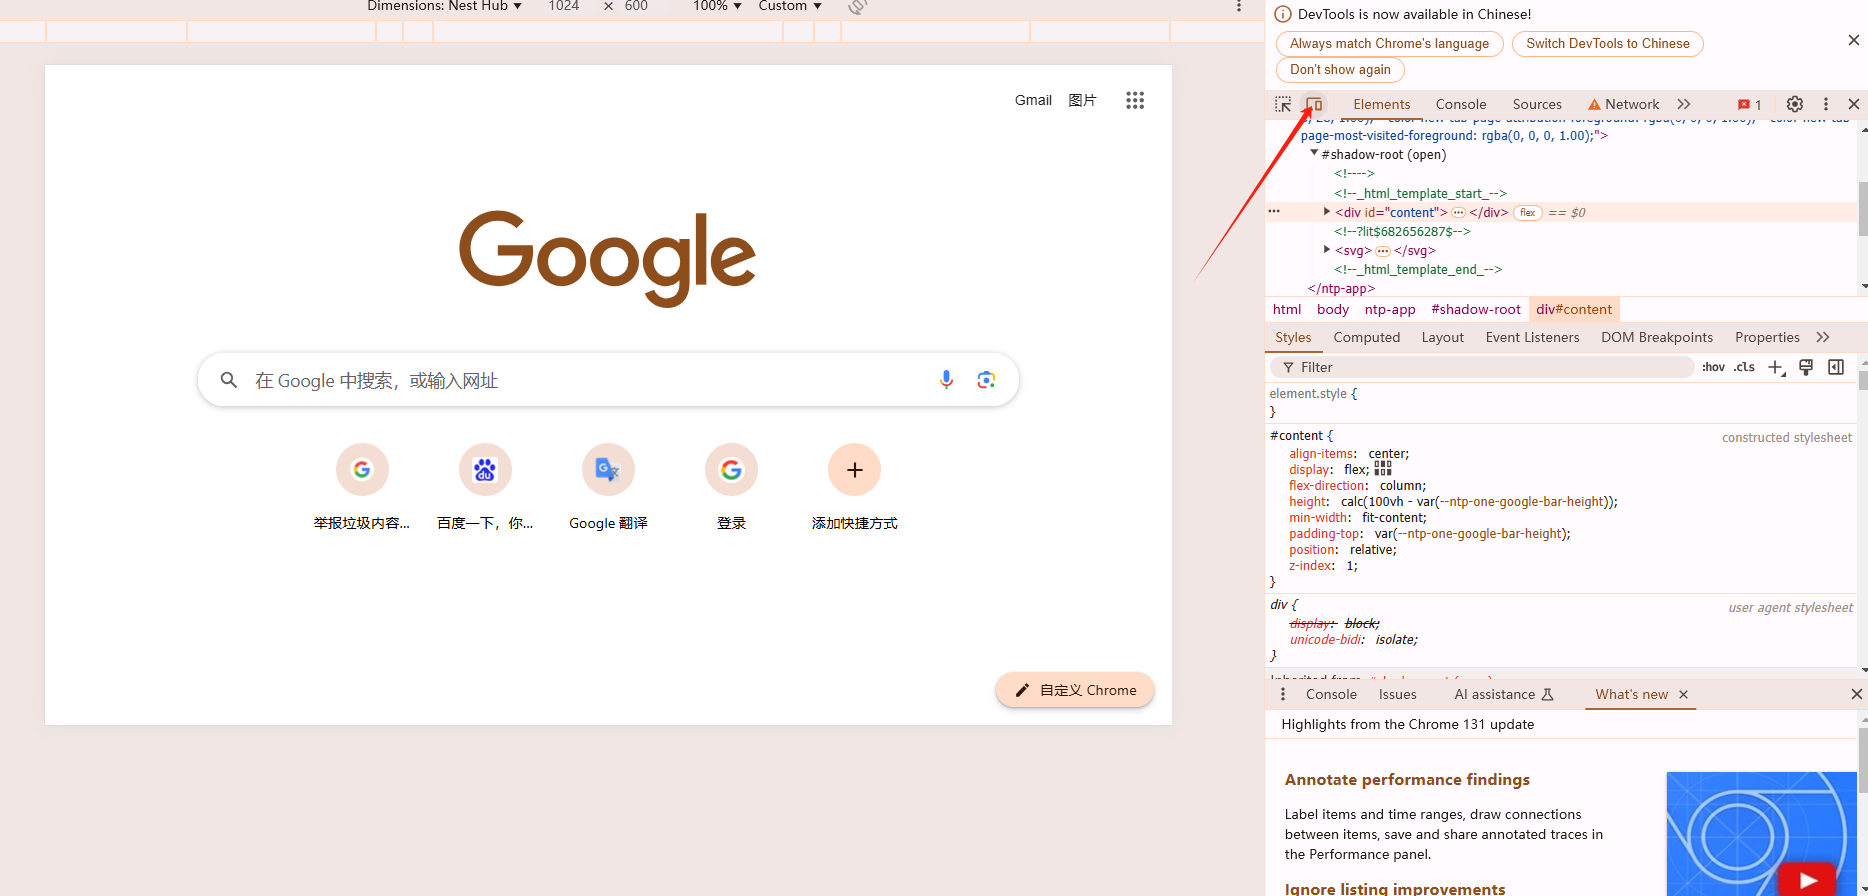Open the Google 翻译 shortcut tile
1868x896 pixels.
(x=608, y=487)
